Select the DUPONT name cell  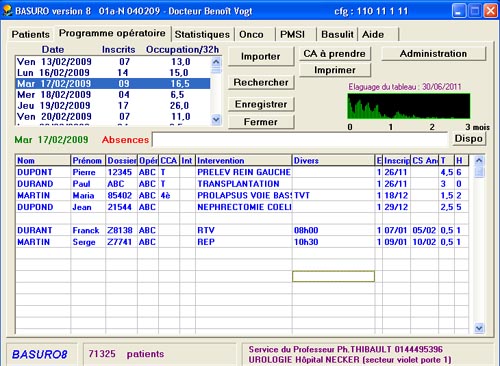43,172
